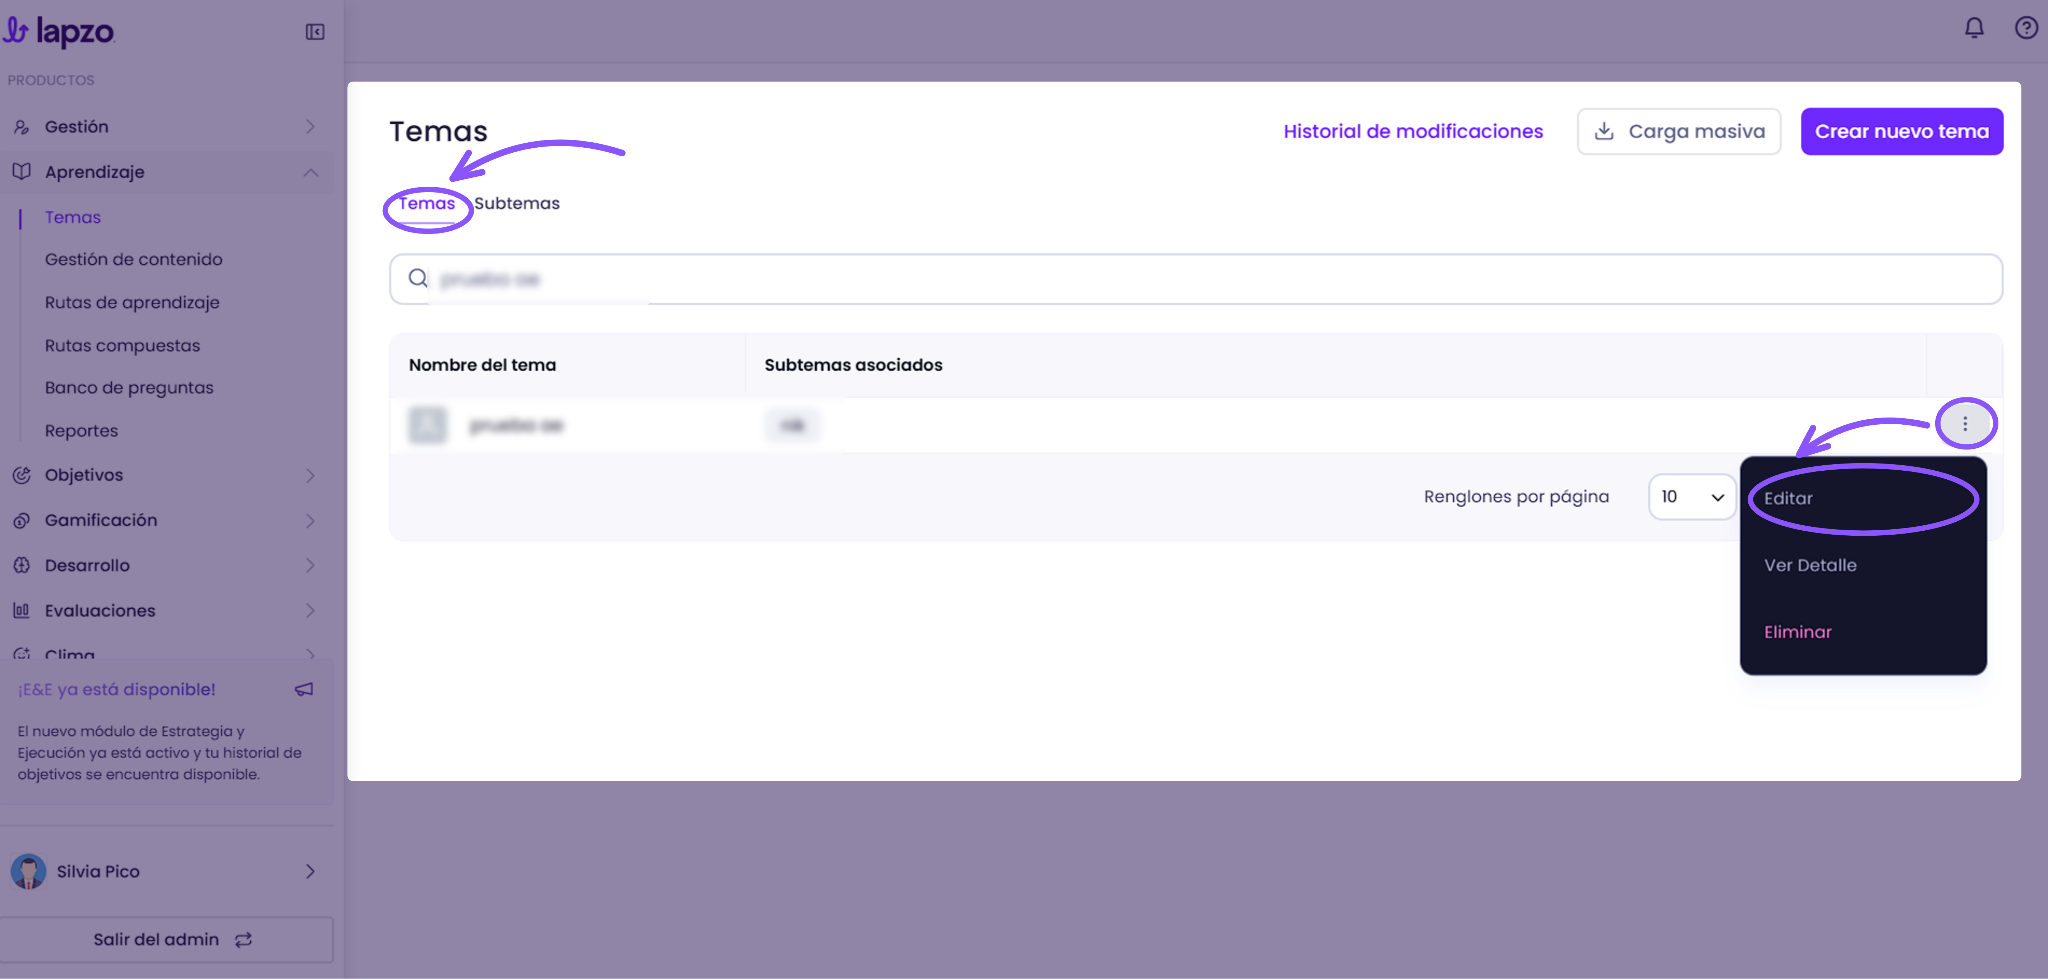Image resolution: width=2048 pixels, height=979 pixels.
Task: Expand the Objetivos section
Action: [310, 476]
